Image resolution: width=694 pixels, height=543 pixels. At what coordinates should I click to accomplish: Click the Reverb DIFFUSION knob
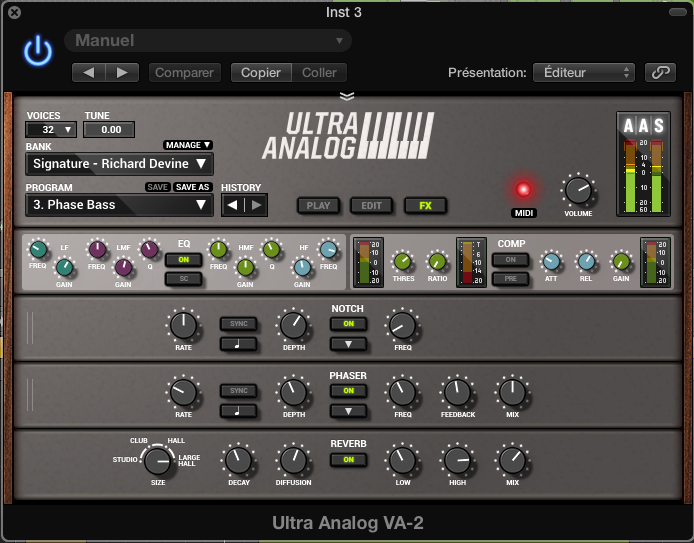[x=293, y=460]
